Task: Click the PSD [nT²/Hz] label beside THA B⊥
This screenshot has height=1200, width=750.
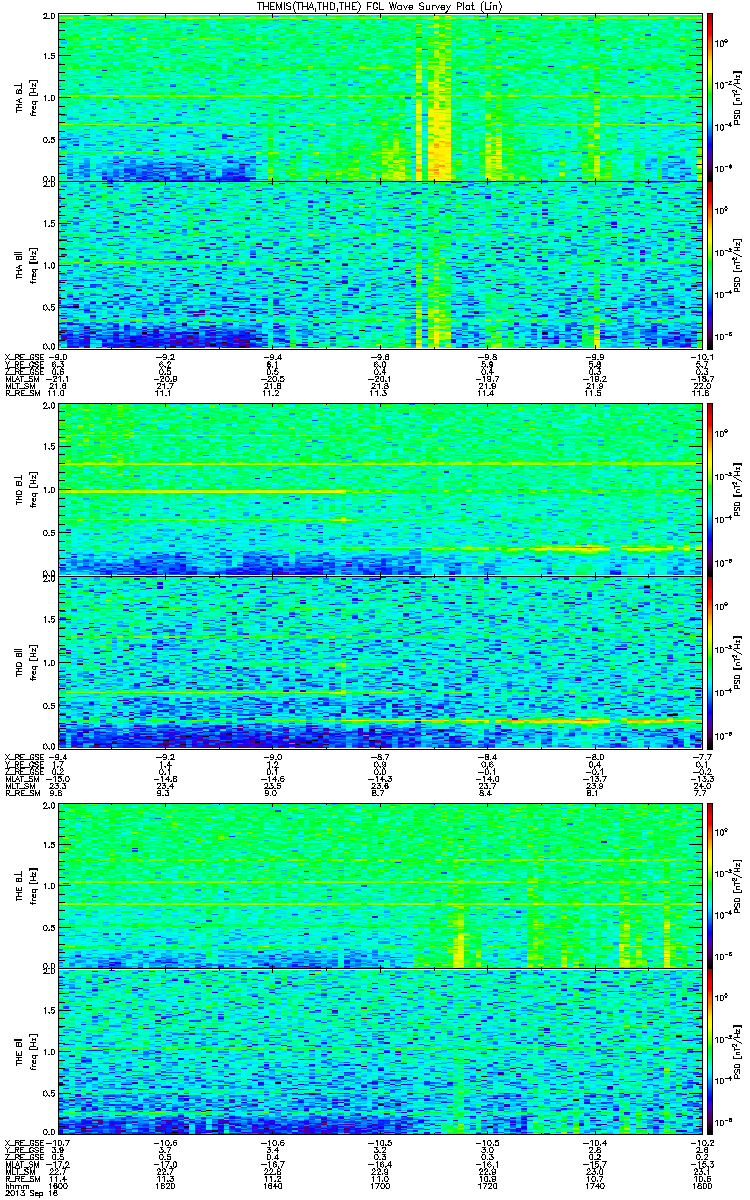Action: click(739, 98)
